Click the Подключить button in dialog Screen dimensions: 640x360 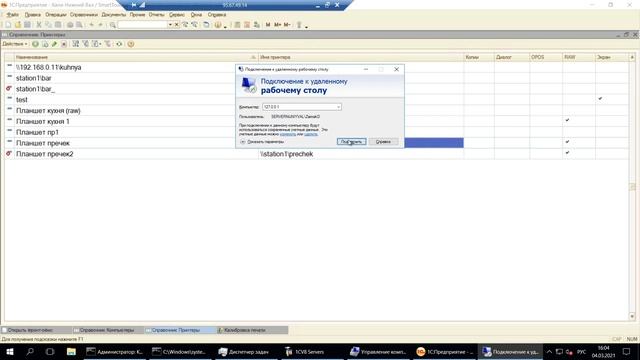[351, 142]
